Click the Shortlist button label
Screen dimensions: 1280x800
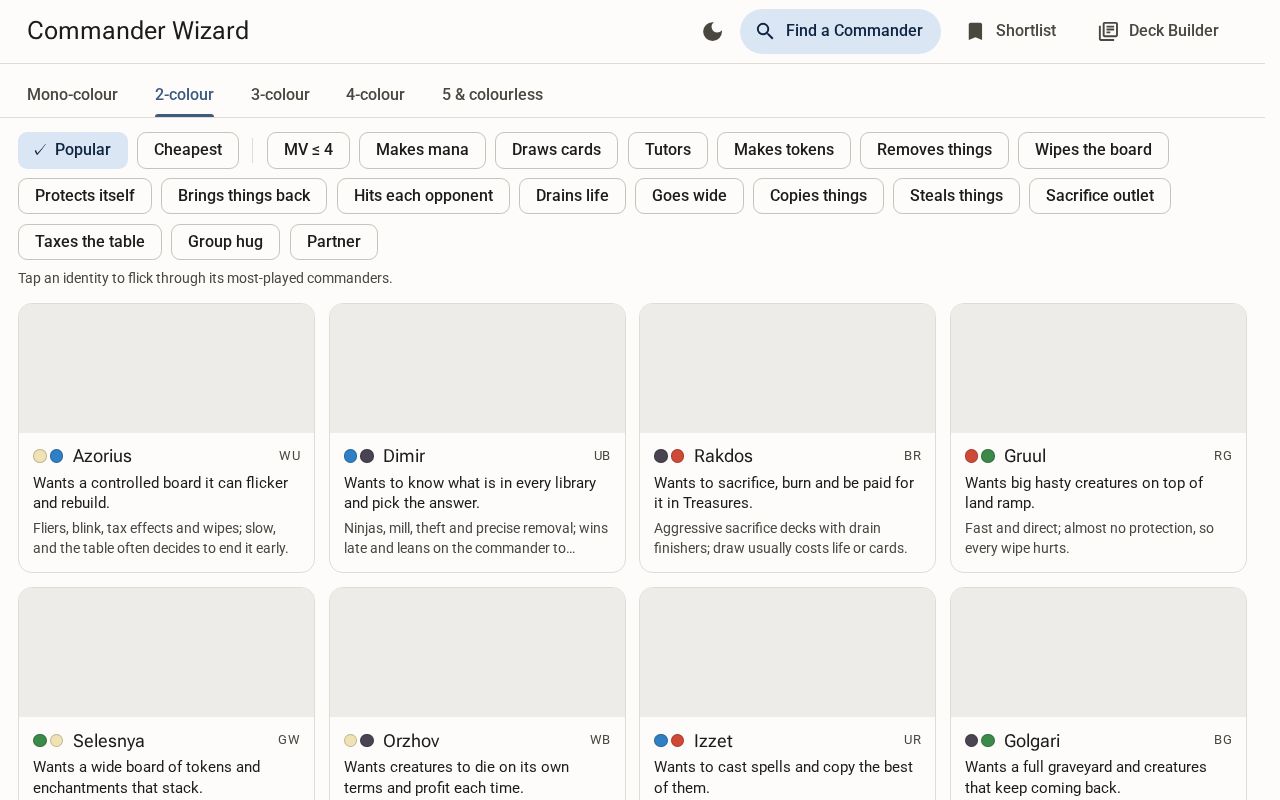pos(1026,31)
